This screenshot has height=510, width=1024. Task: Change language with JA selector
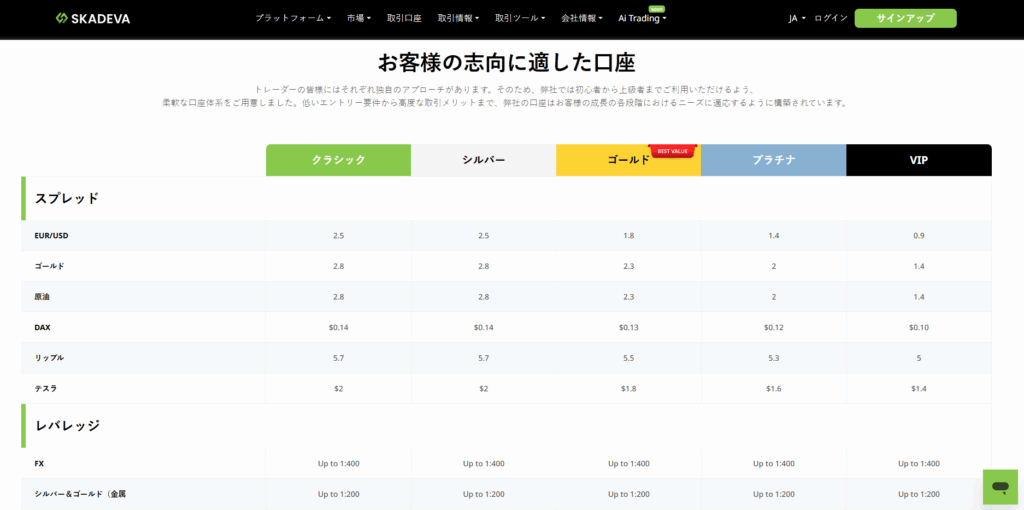(x=796, y=18)
